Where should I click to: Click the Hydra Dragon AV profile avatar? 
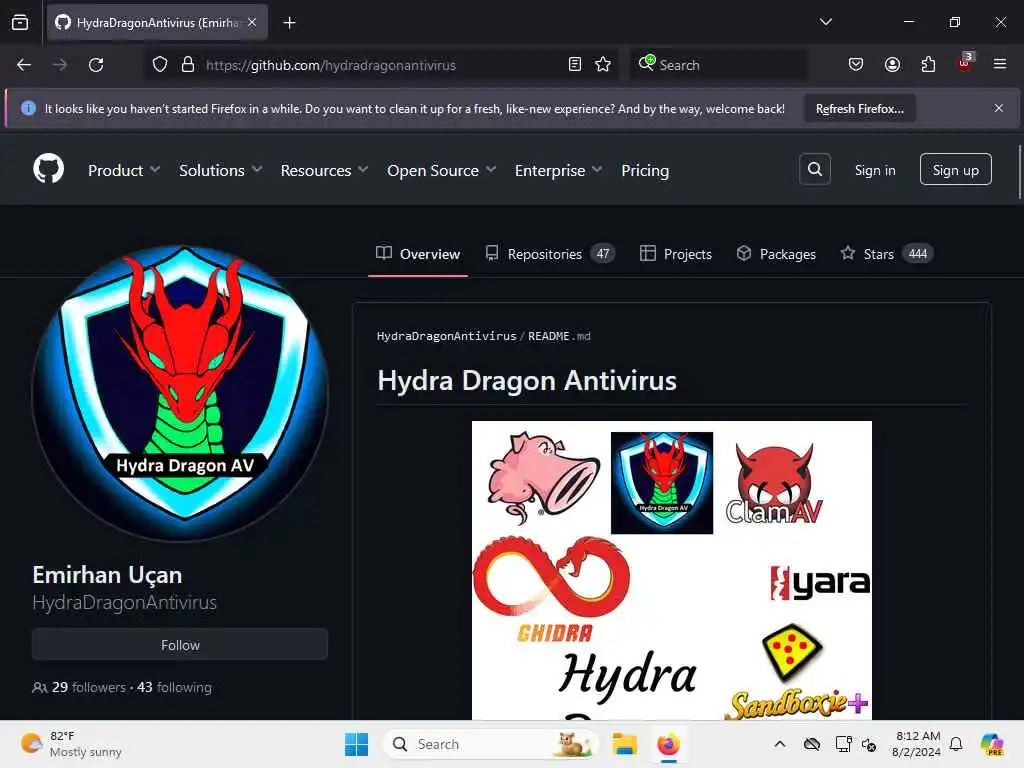coord(180,393)
